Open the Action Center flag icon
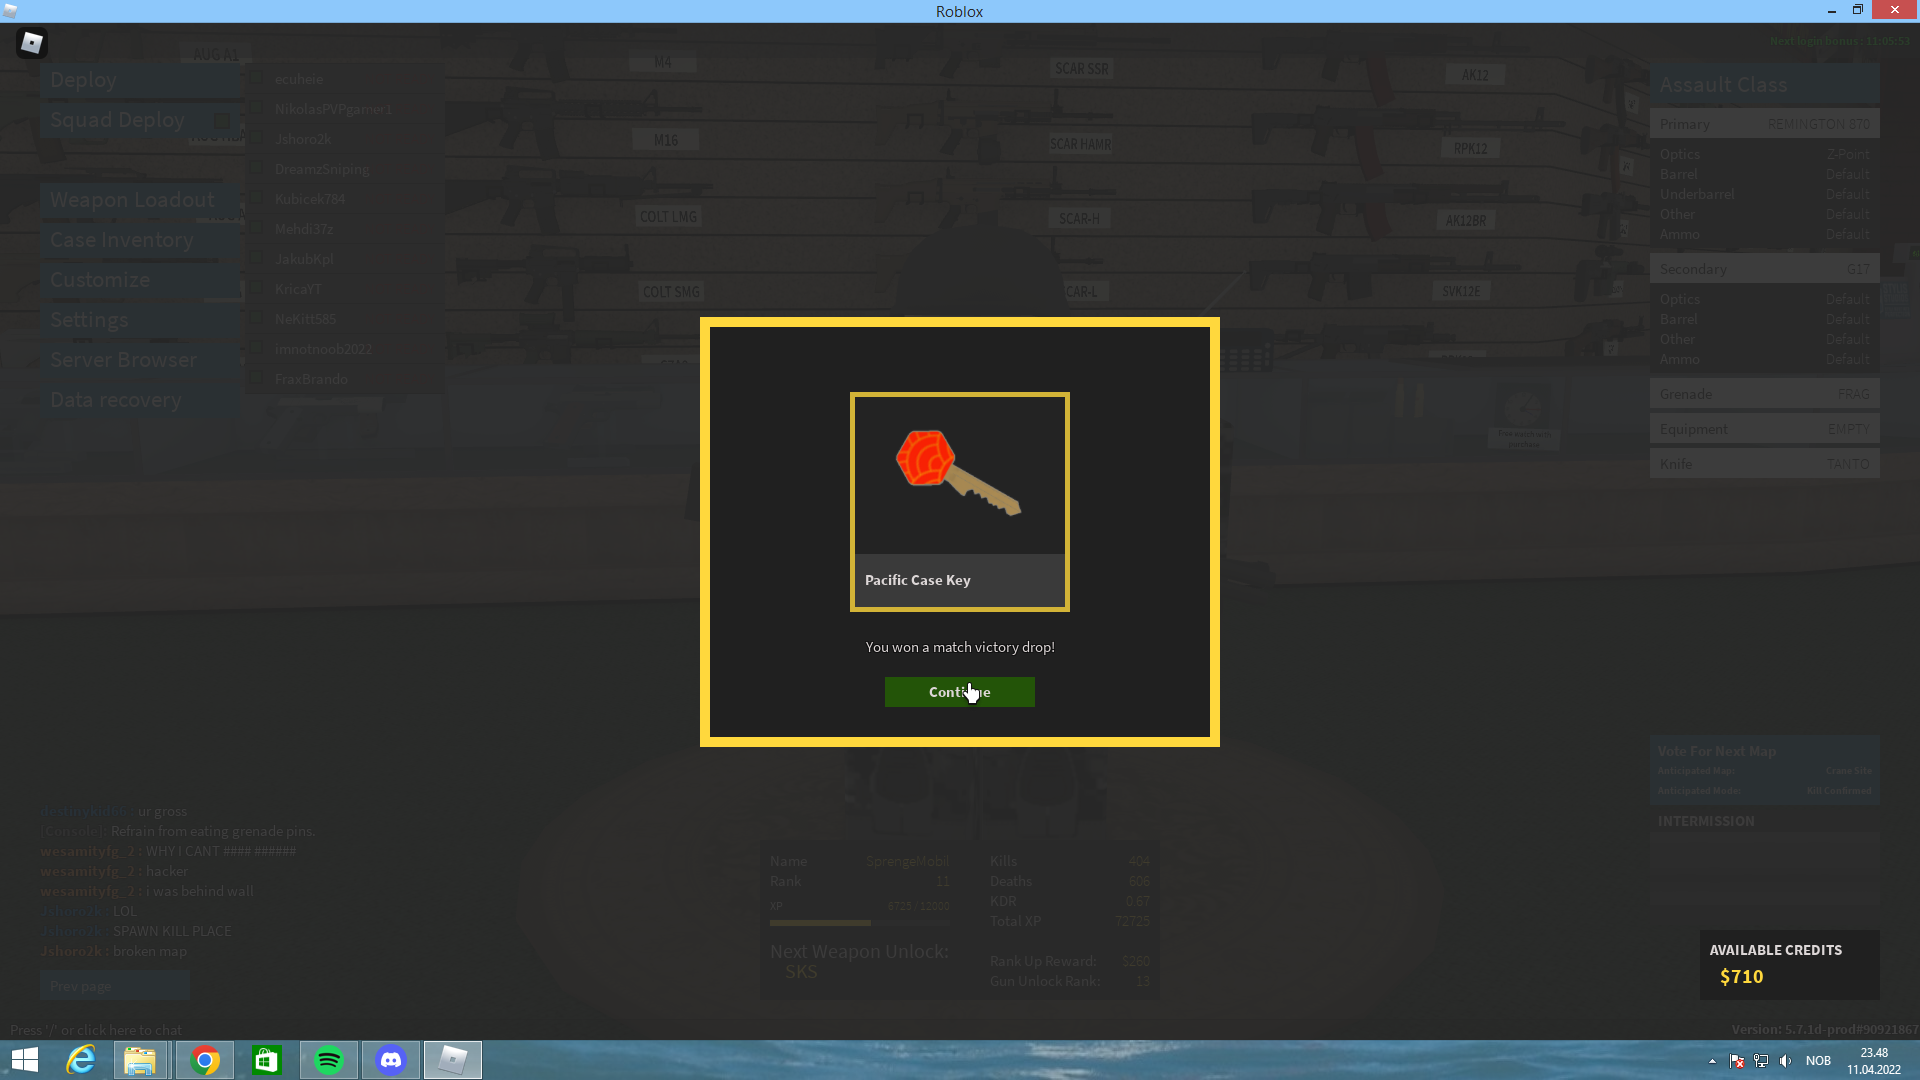 point(1737,1061)
